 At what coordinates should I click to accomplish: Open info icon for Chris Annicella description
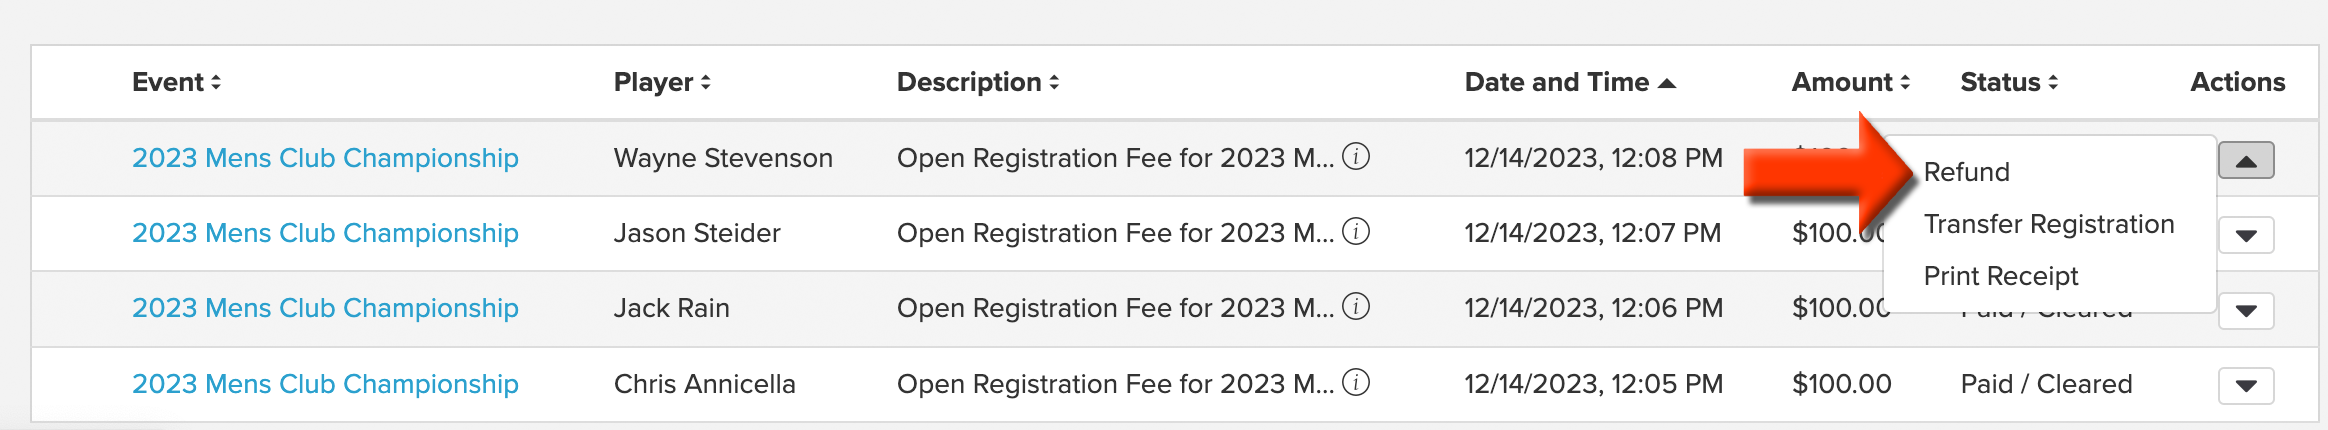pyautogui.click(x=1356, y=382)
